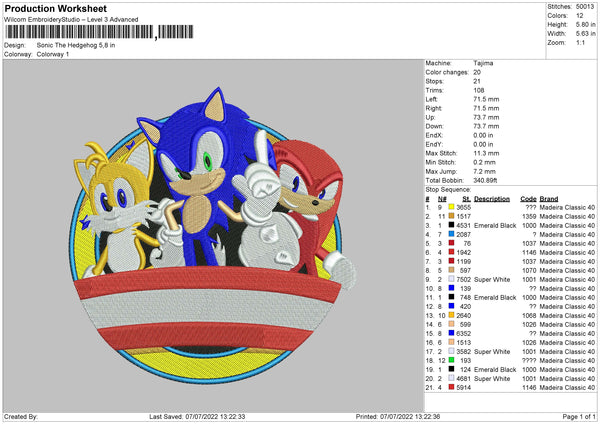This screenshot has width=600, height=424.
Task: Click the Code column header
Action: point(528,199)
